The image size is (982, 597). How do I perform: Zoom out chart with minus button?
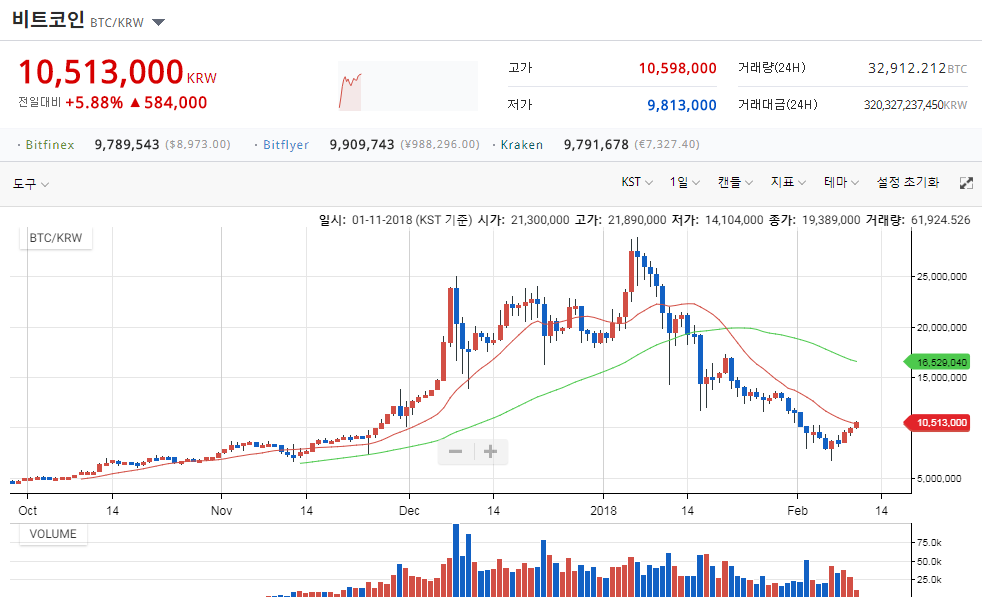(455, 452)
